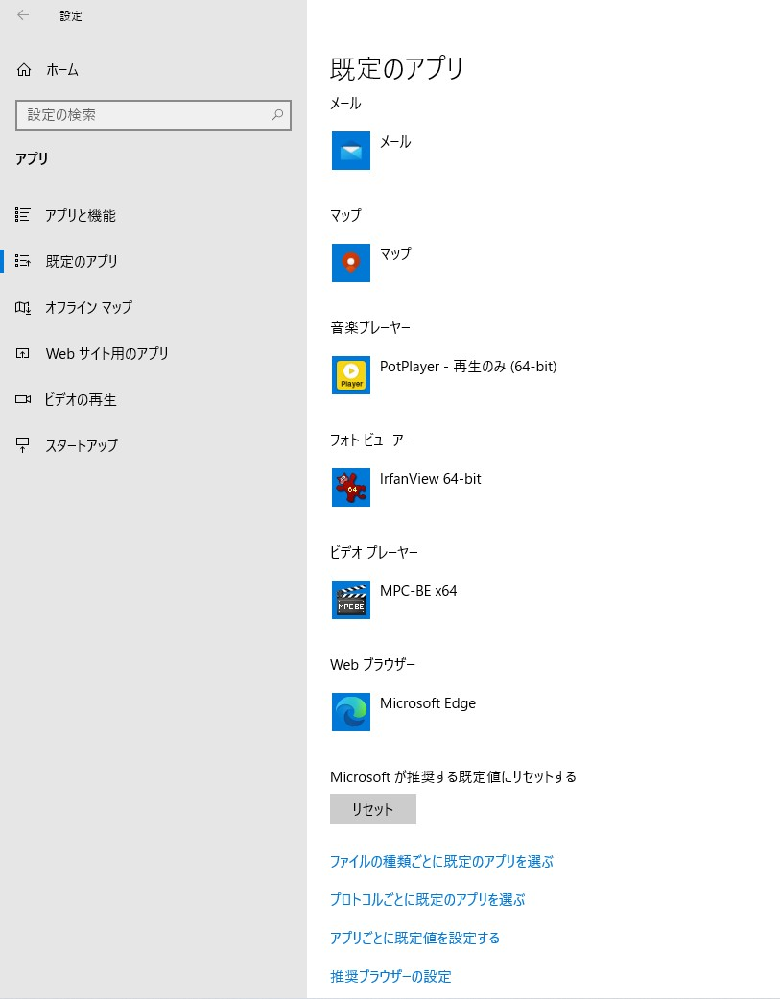The image size is (780, 999).
Task: Click the メール app icon
Action: pos(350,150)
